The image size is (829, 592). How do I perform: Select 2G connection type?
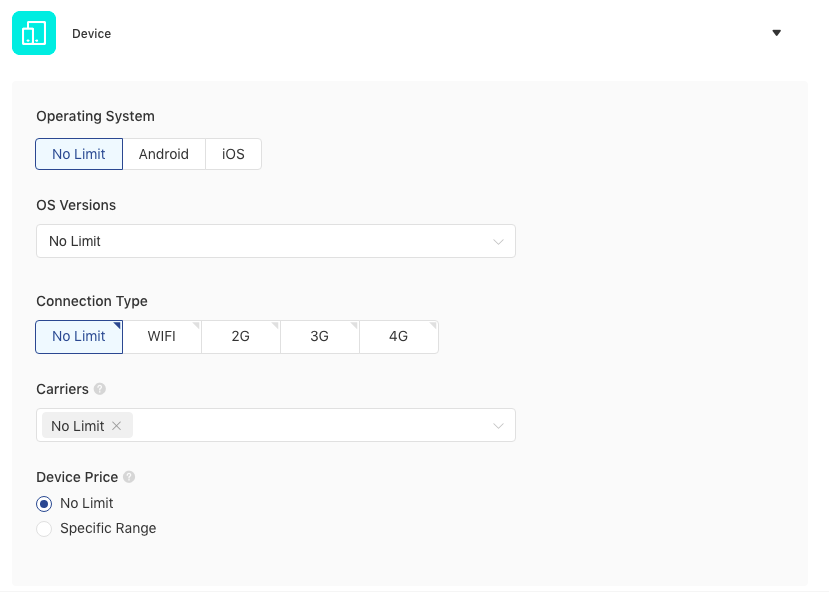click(x=241, y=336)
